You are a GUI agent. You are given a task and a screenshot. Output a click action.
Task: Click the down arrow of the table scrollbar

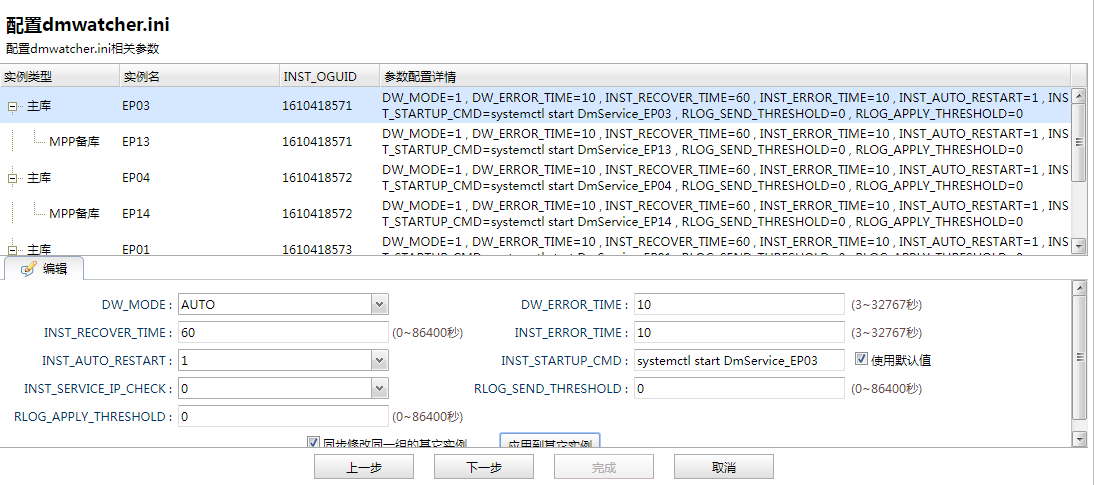[x=1078, y=246]
